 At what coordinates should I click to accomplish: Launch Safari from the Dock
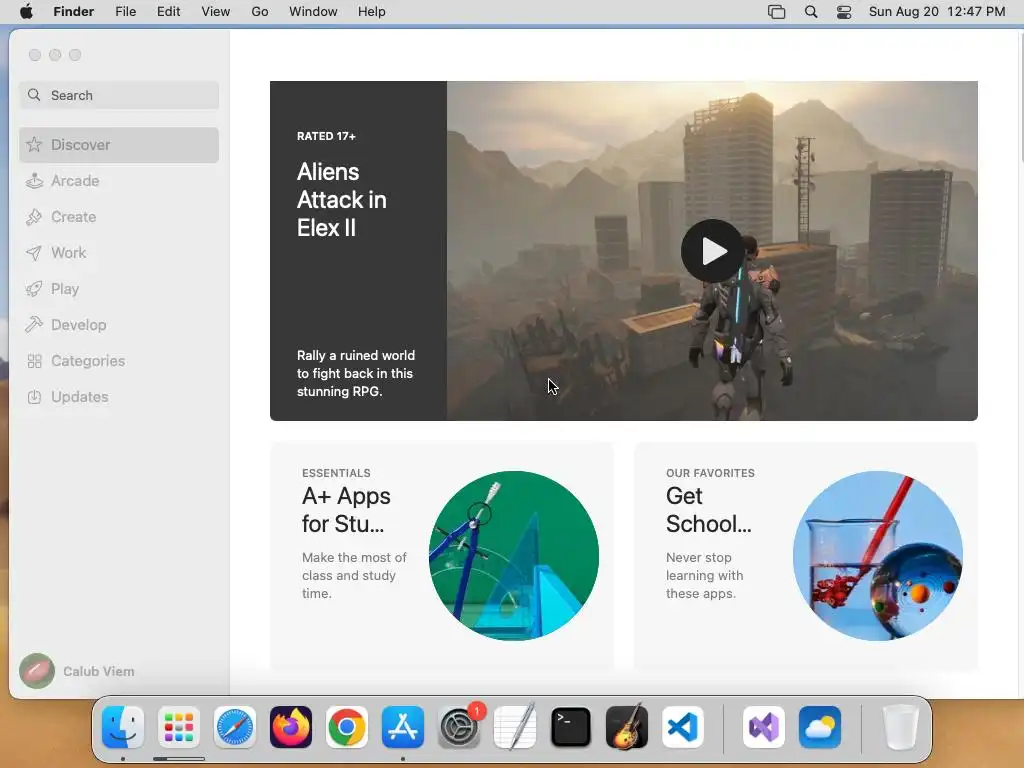(x=234, y=727)
